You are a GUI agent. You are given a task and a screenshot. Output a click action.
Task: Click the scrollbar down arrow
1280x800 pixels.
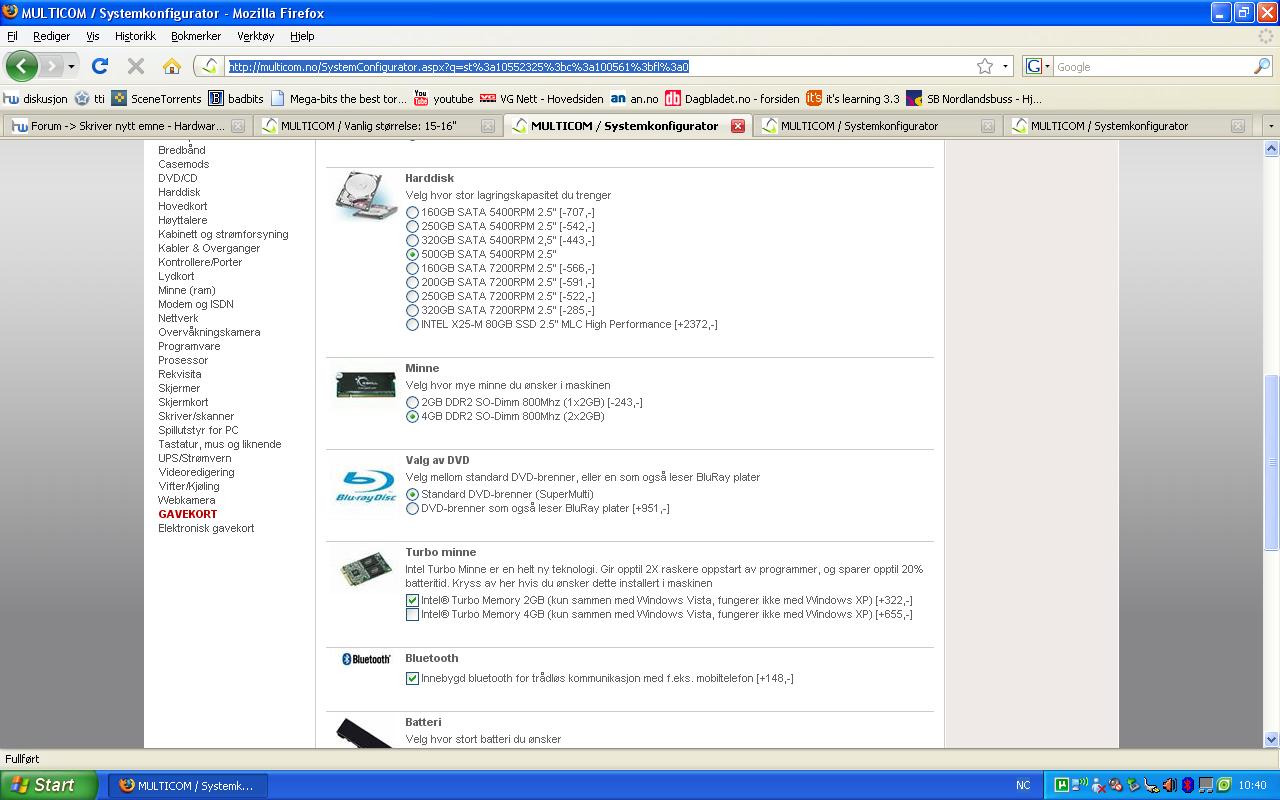pyautogui.click(x=1271, y=740)
